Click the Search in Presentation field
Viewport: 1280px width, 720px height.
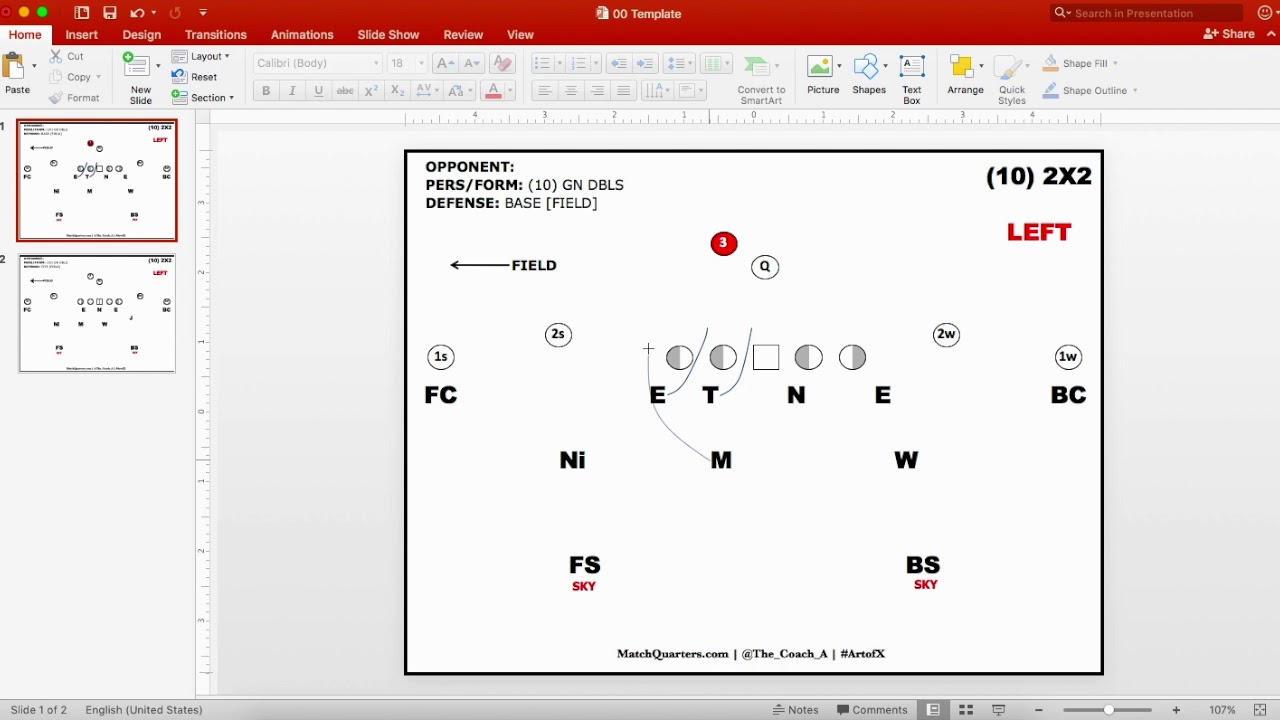[1146, 13]
